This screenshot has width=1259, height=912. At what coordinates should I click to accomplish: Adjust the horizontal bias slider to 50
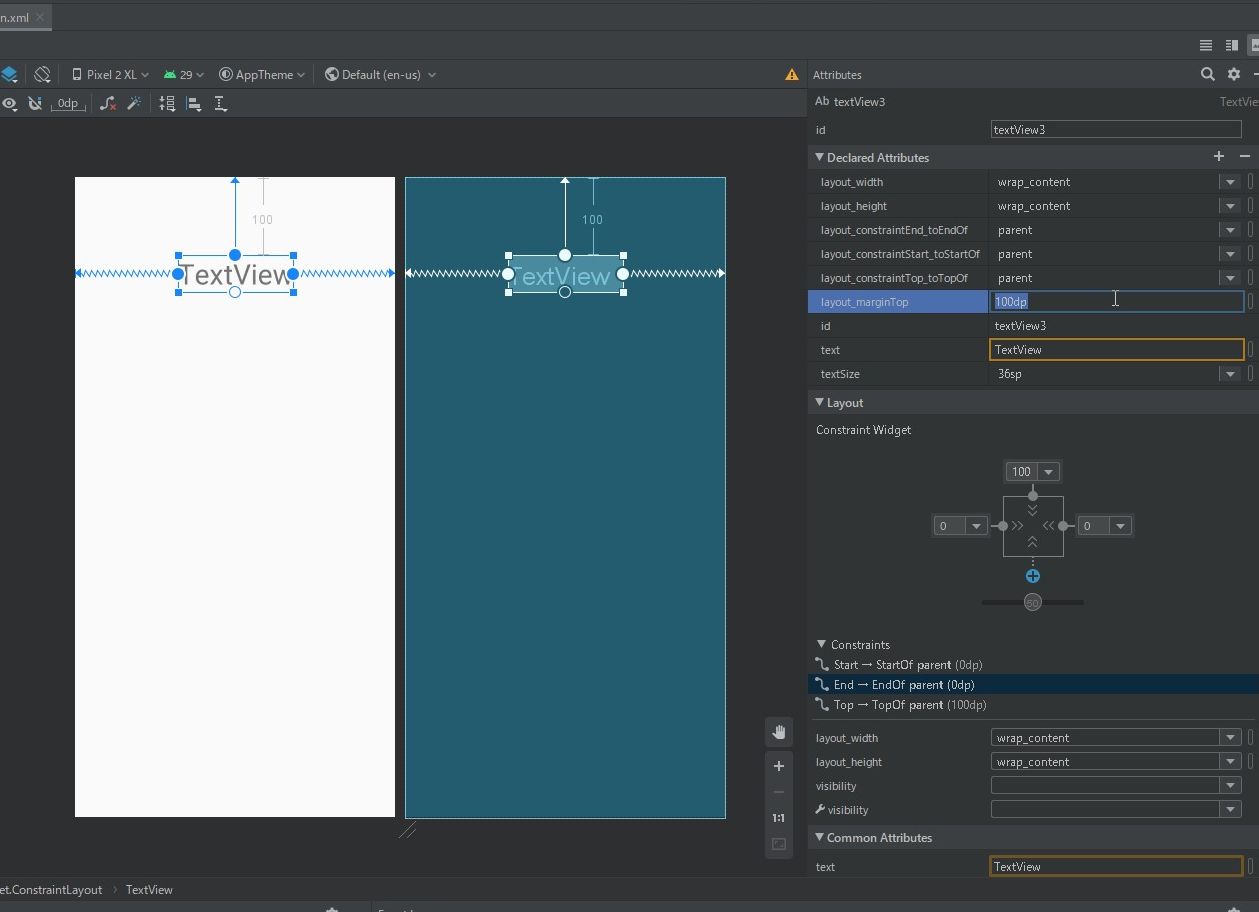pos(1032,602)
